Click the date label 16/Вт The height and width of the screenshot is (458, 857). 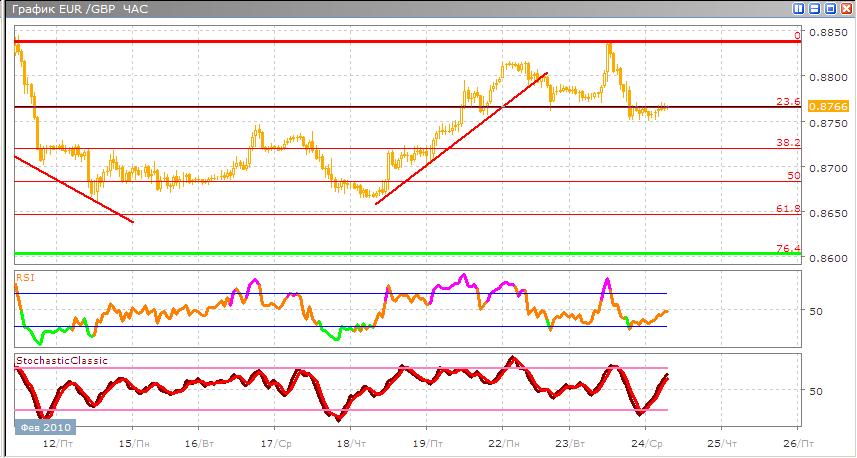[198, 442]
